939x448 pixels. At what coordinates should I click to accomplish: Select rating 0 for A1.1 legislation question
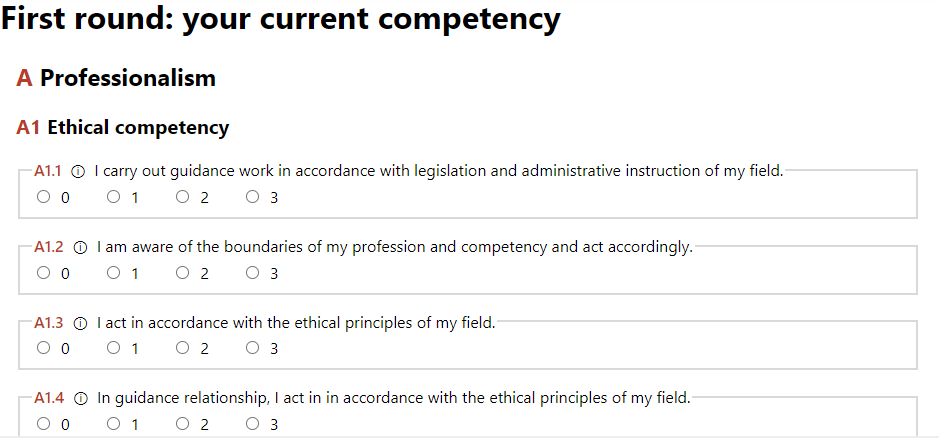(43, 196)
